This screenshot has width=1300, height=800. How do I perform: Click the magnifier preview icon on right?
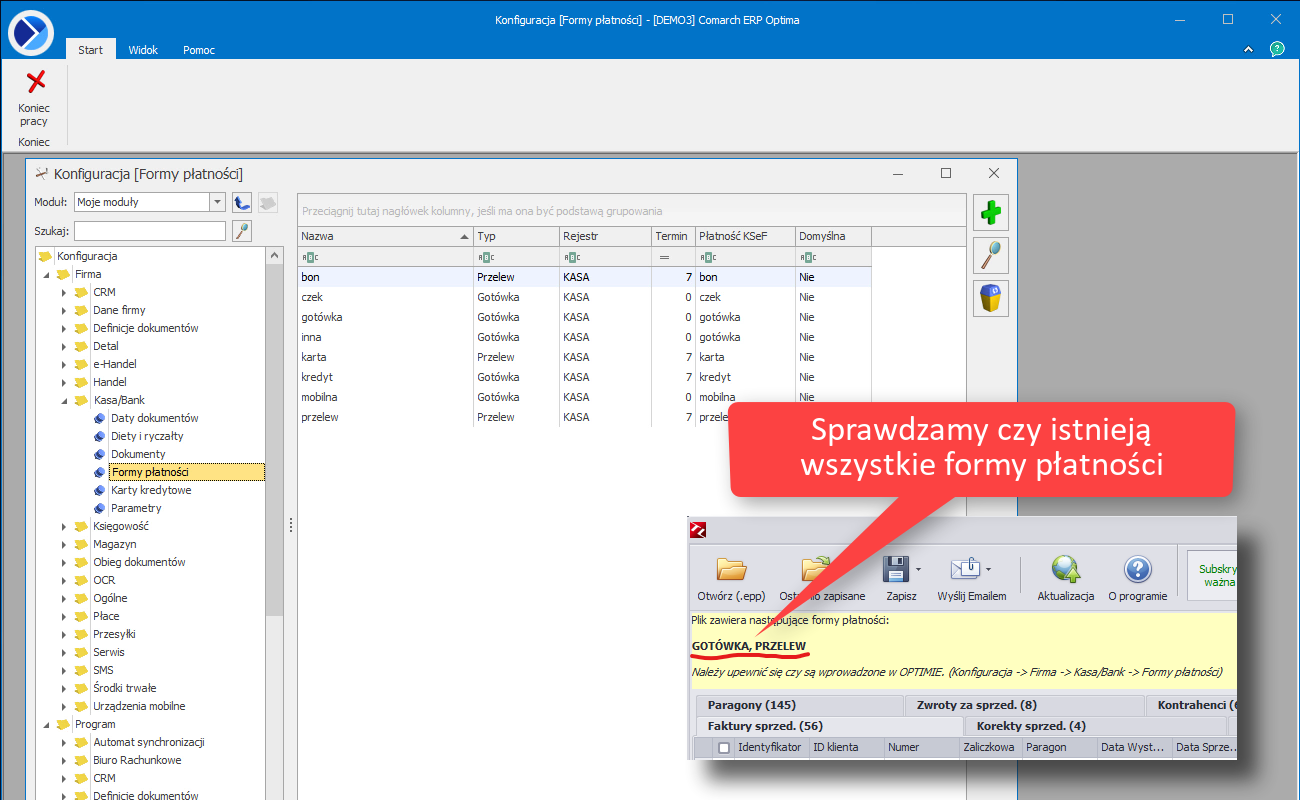[990, 255]
